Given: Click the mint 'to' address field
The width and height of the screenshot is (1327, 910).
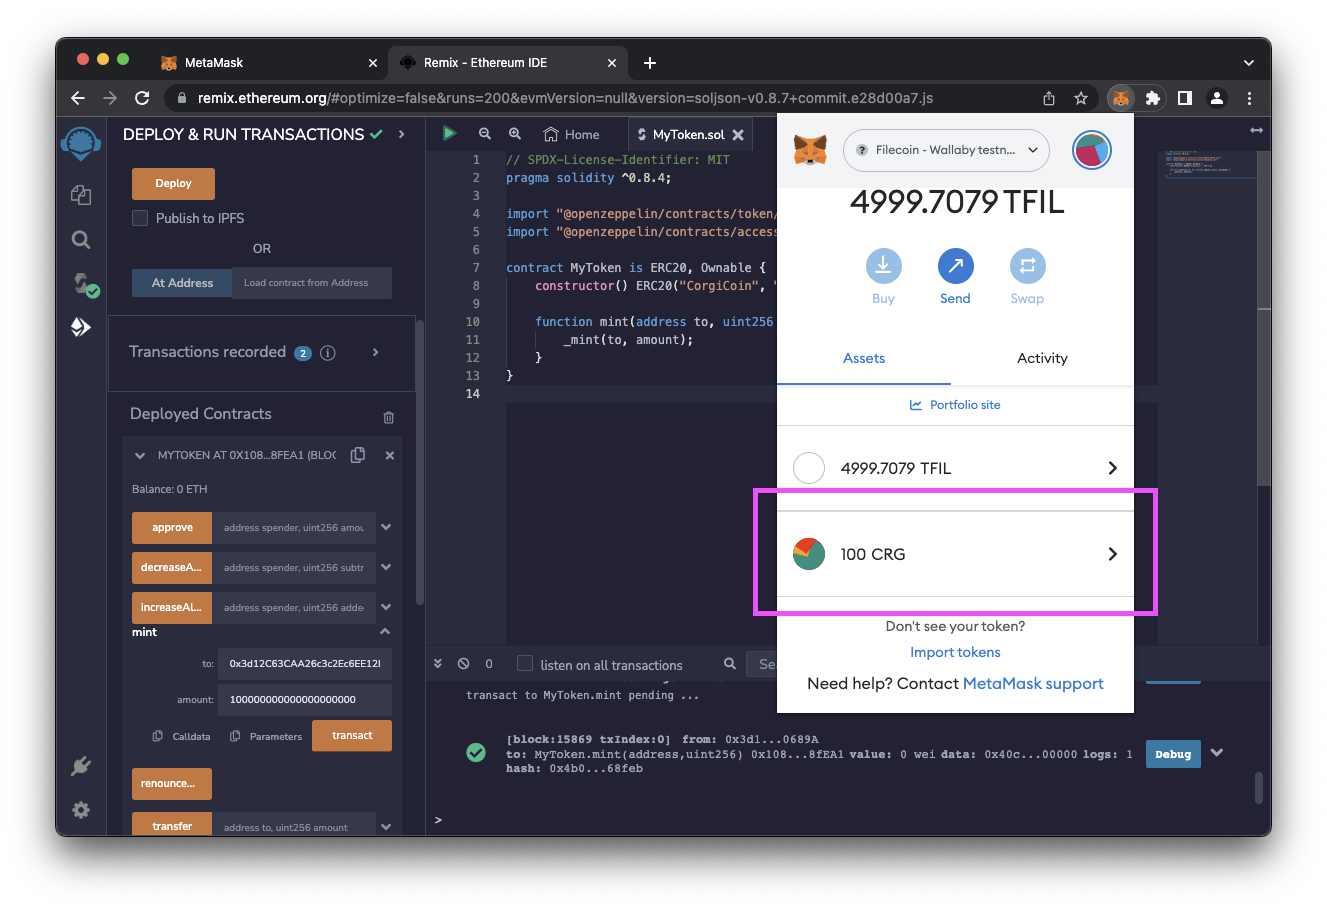Looking at the screenshot, I should (305, 663).
